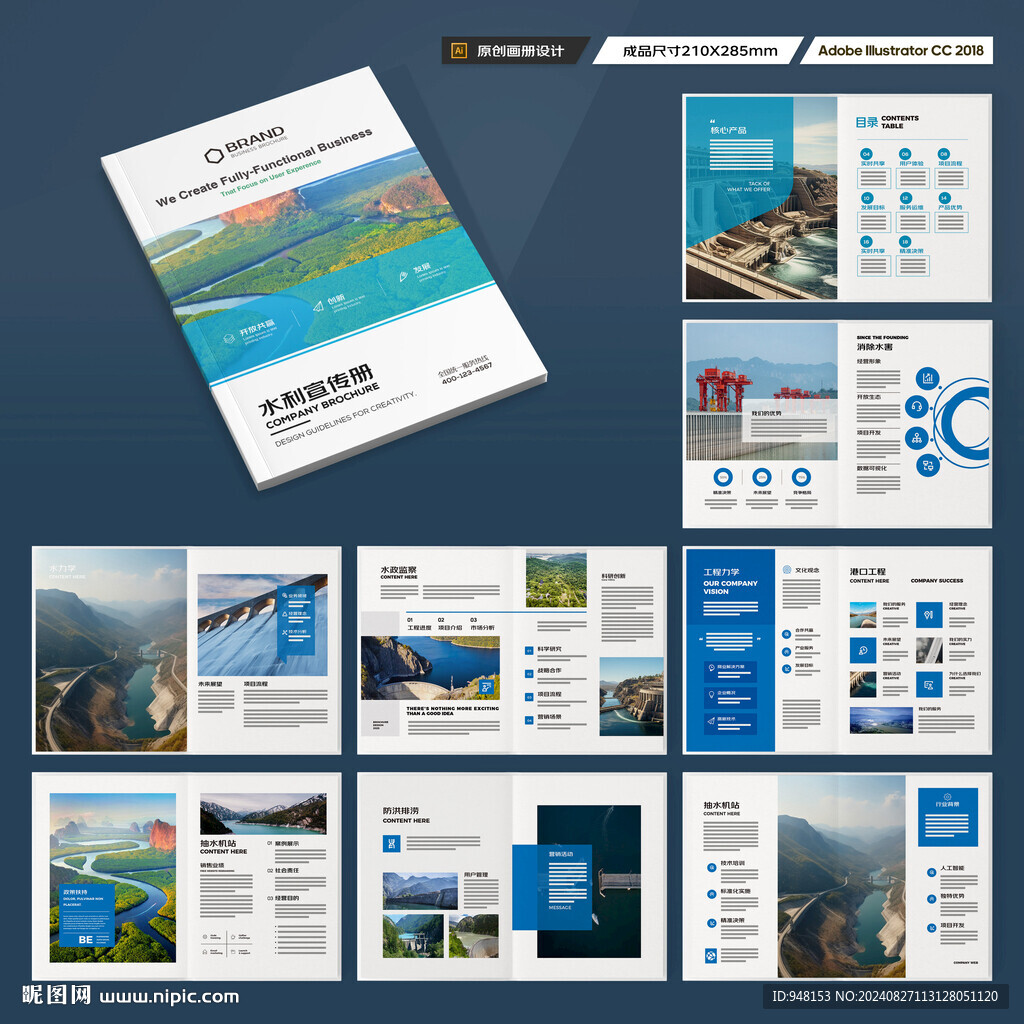
Task: Click the 港口工程 heading
Action: [867, 571]
